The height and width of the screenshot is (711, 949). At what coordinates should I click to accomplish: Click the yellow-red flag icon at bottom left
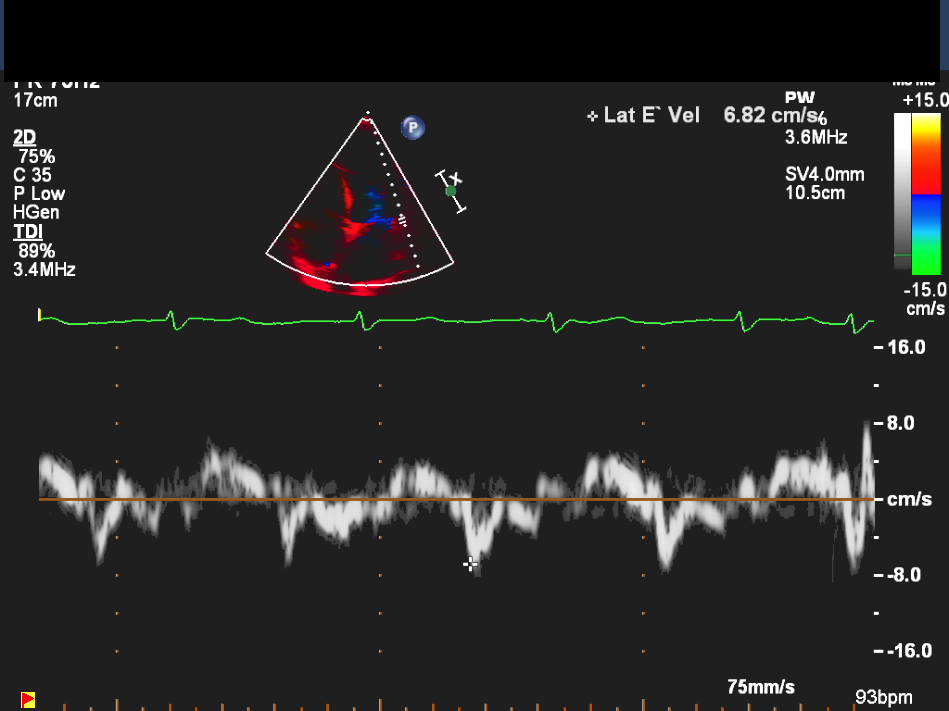point(28,699)
